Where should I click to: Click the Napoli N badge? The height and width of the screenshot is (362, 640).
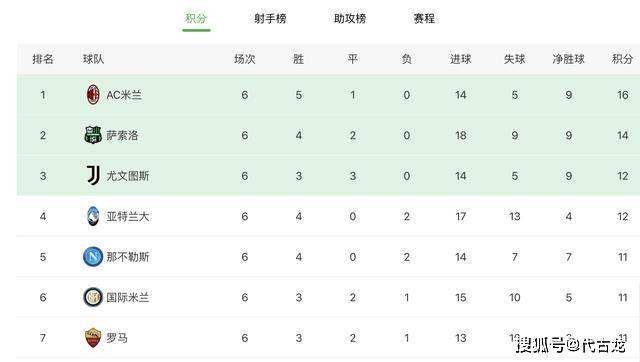click(x=93, y=257)
